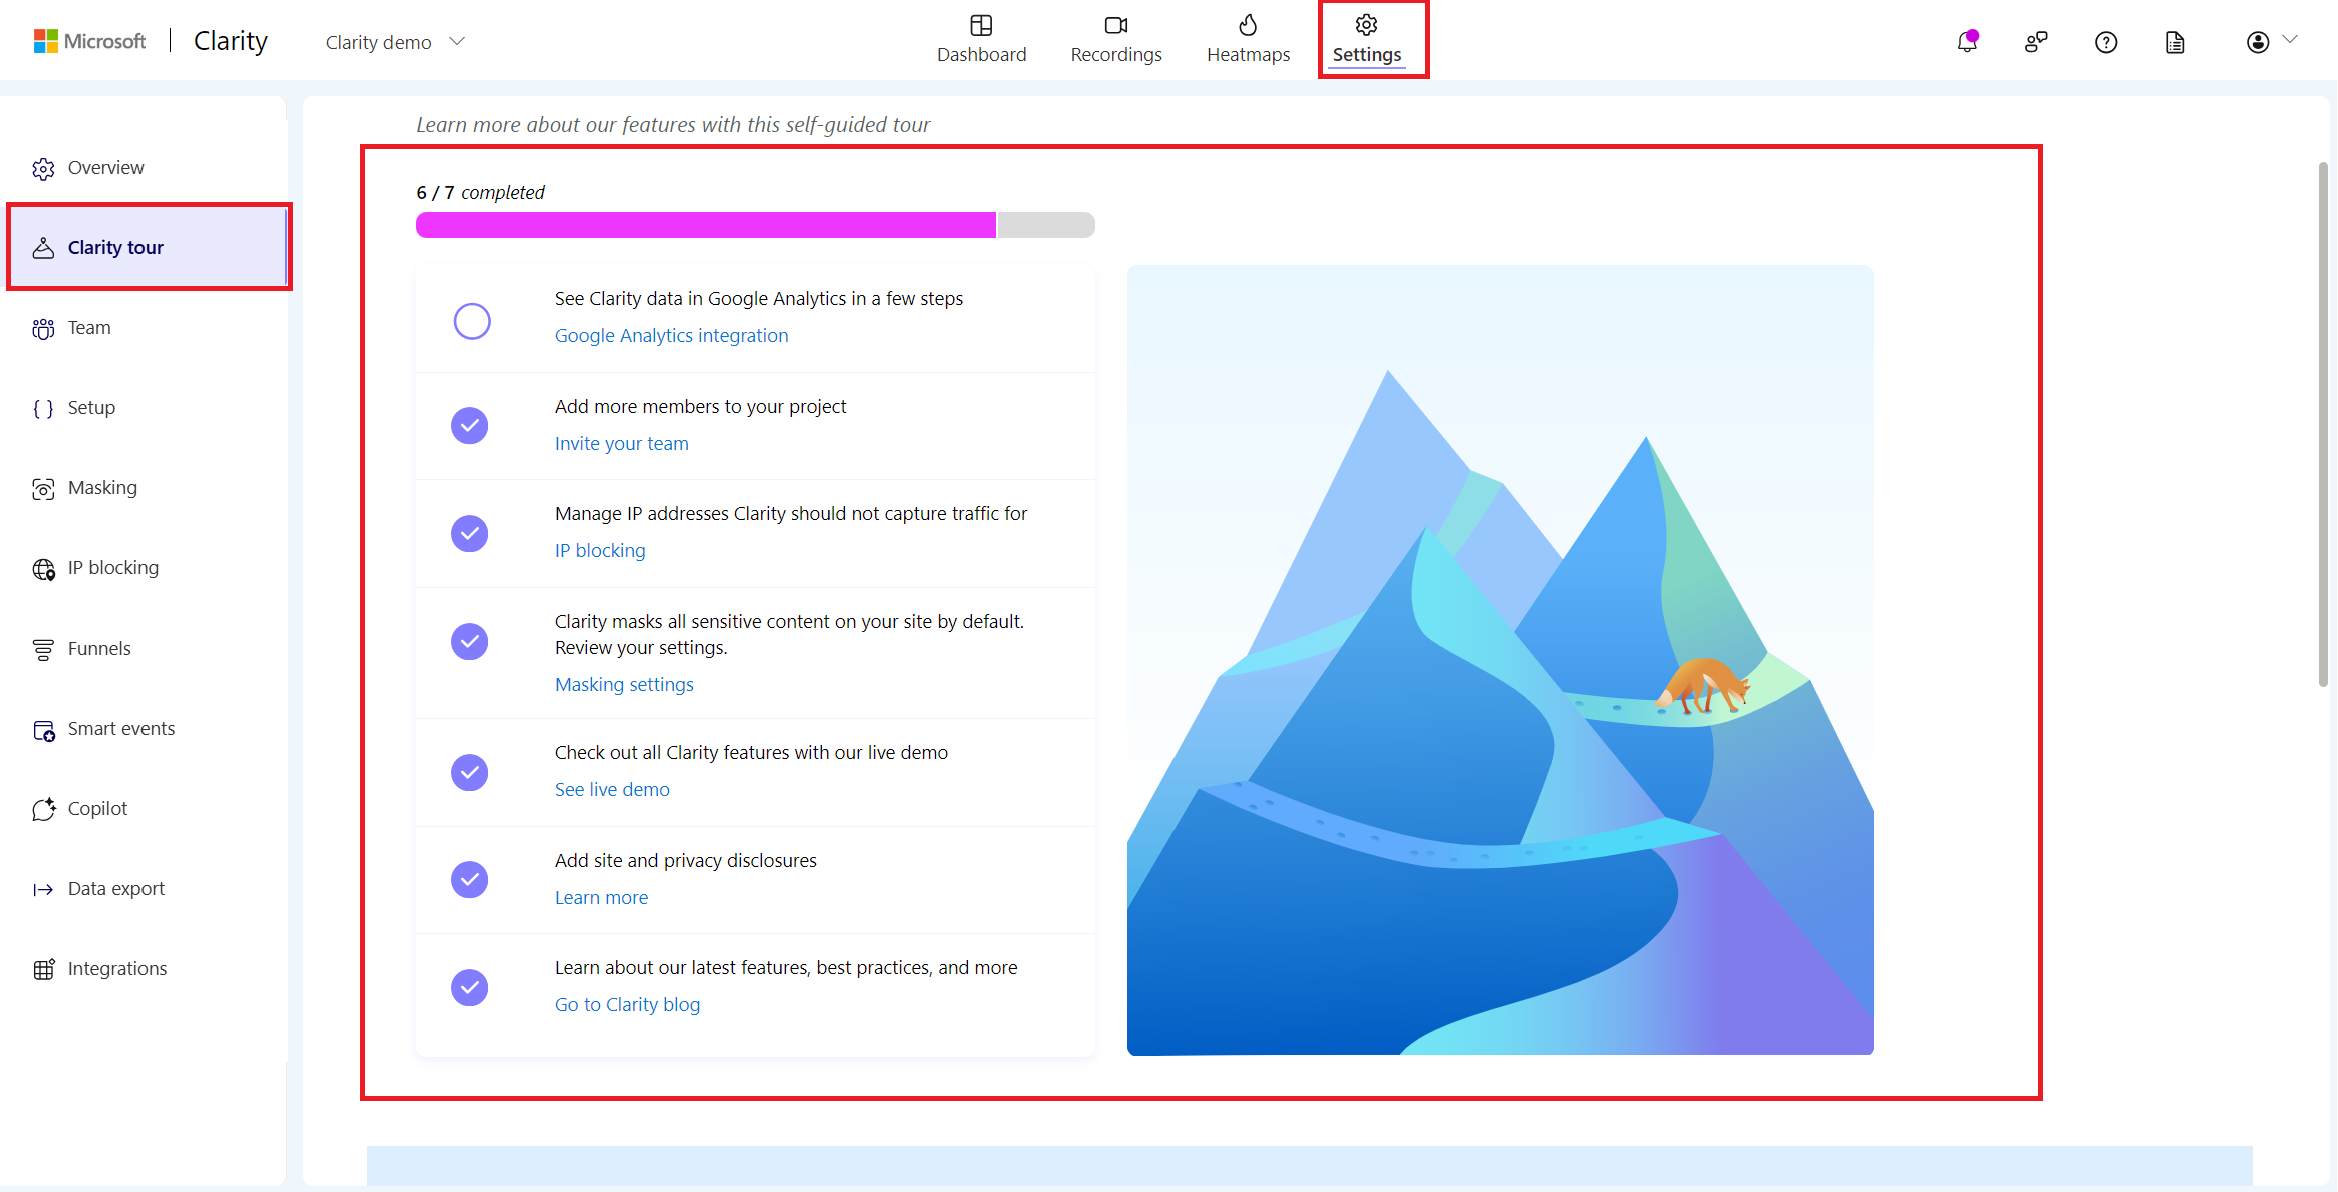Image resolution: width=2338 pixels, height=1192 pixels.
Task: Open the Go to Clarity blog link
Action: tap(629, 1003)
